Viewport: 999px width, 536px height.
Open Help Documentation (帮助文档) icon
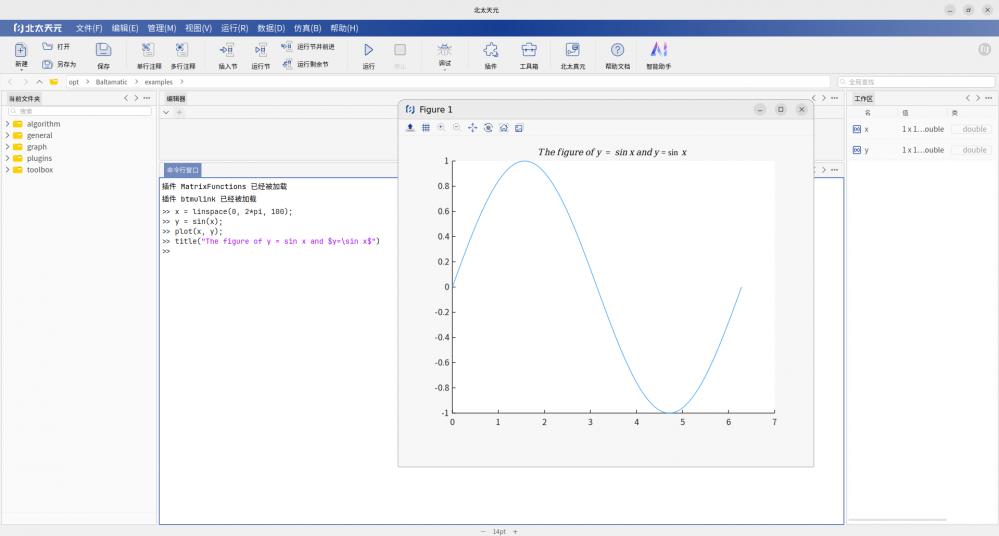[617, 53]
